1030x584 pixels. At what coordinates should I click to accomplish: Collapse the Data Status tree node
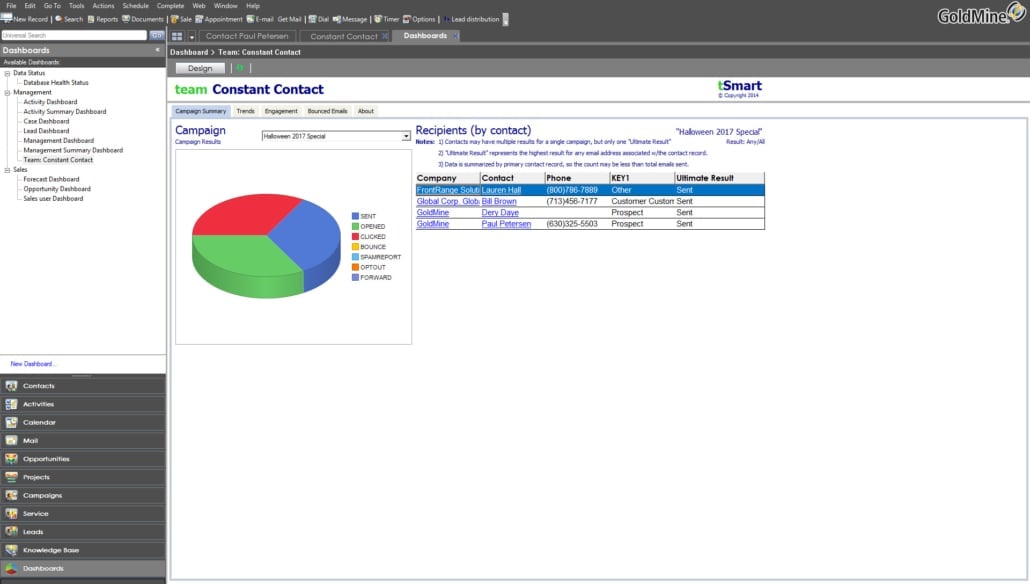tap(7, 74)
